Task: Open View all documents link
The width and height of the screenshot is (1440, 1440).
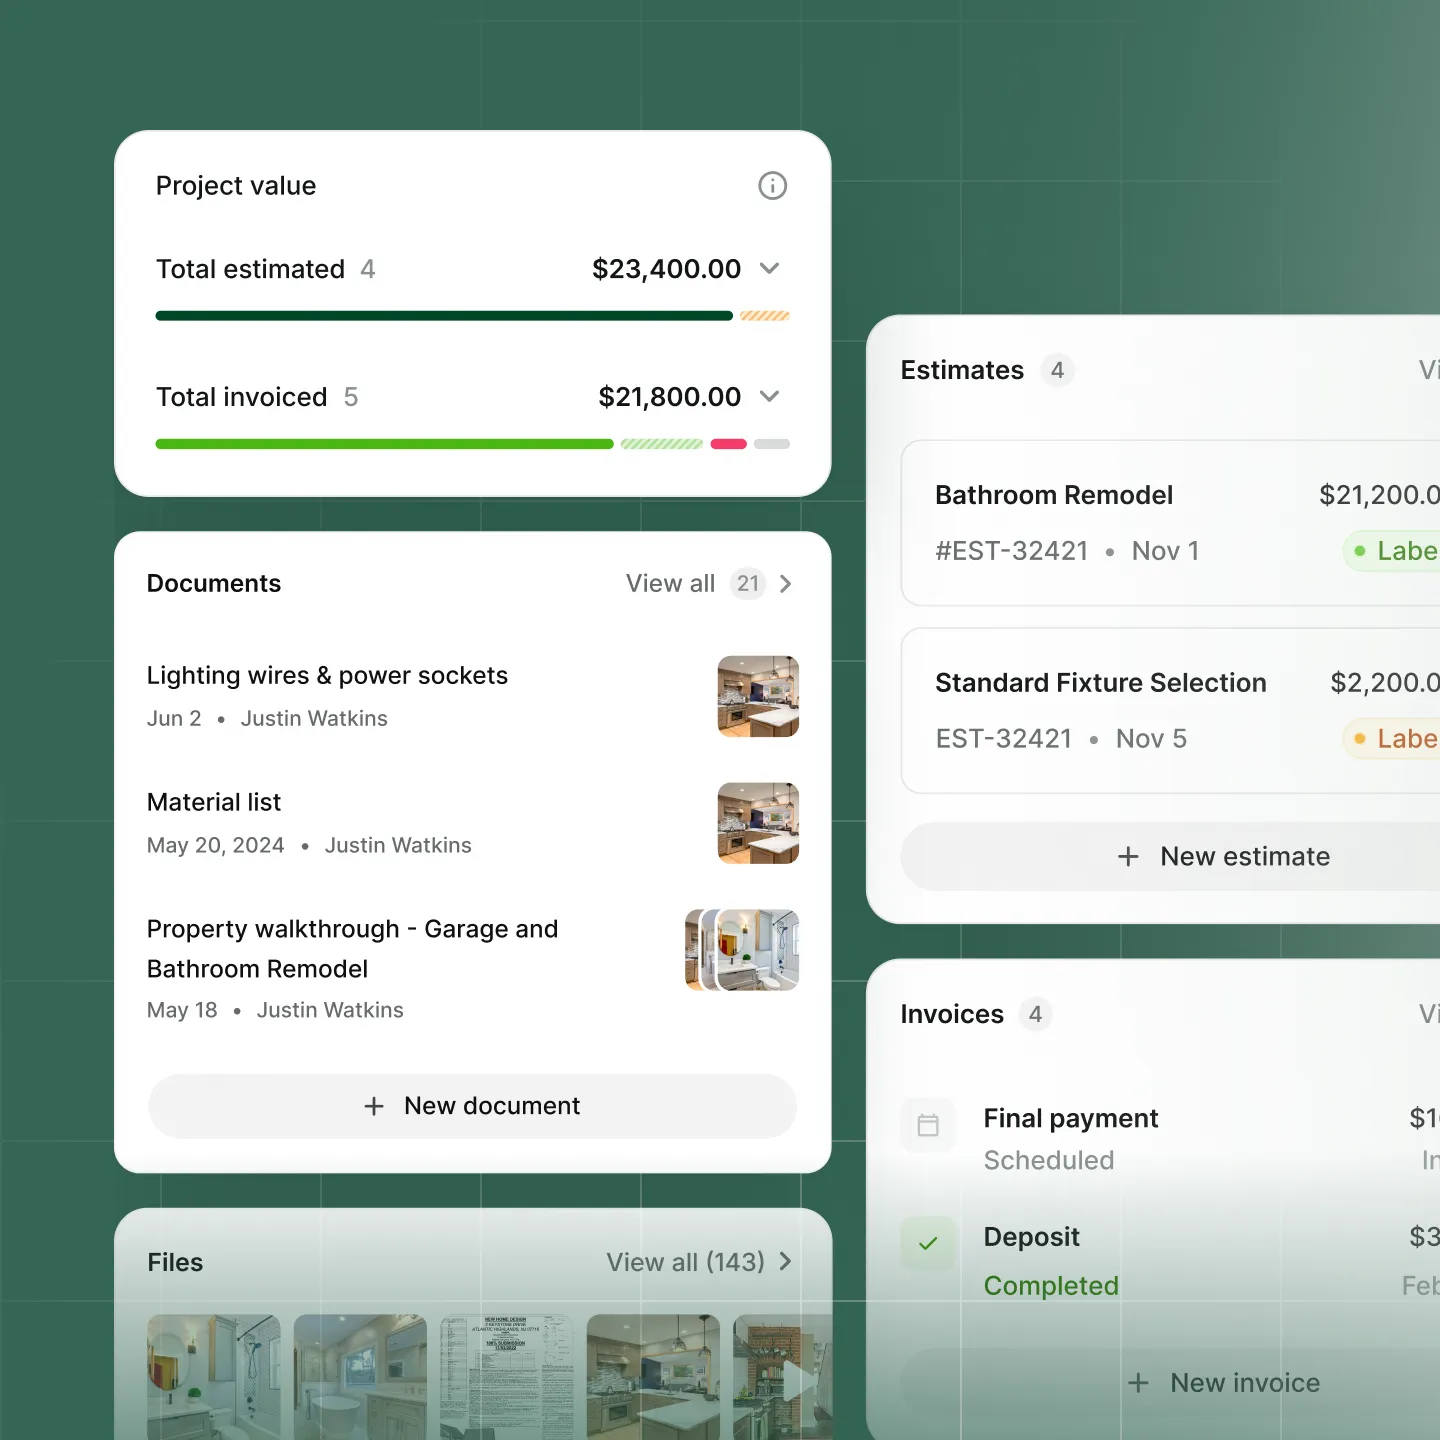Action: pyautogui.click(x=670, y=584)
